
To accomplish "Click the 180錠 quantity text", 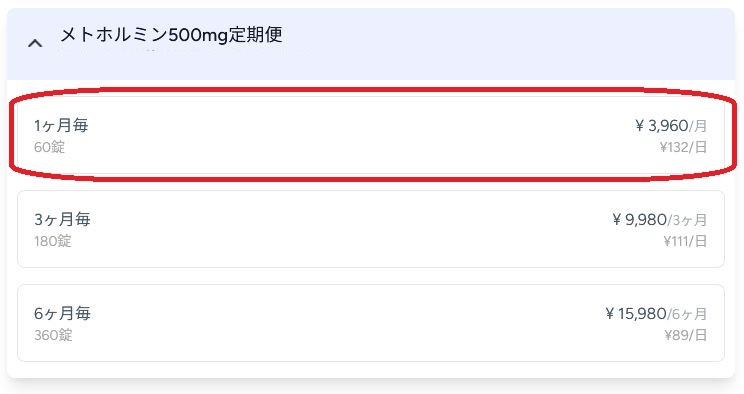I will click(53, 241).
